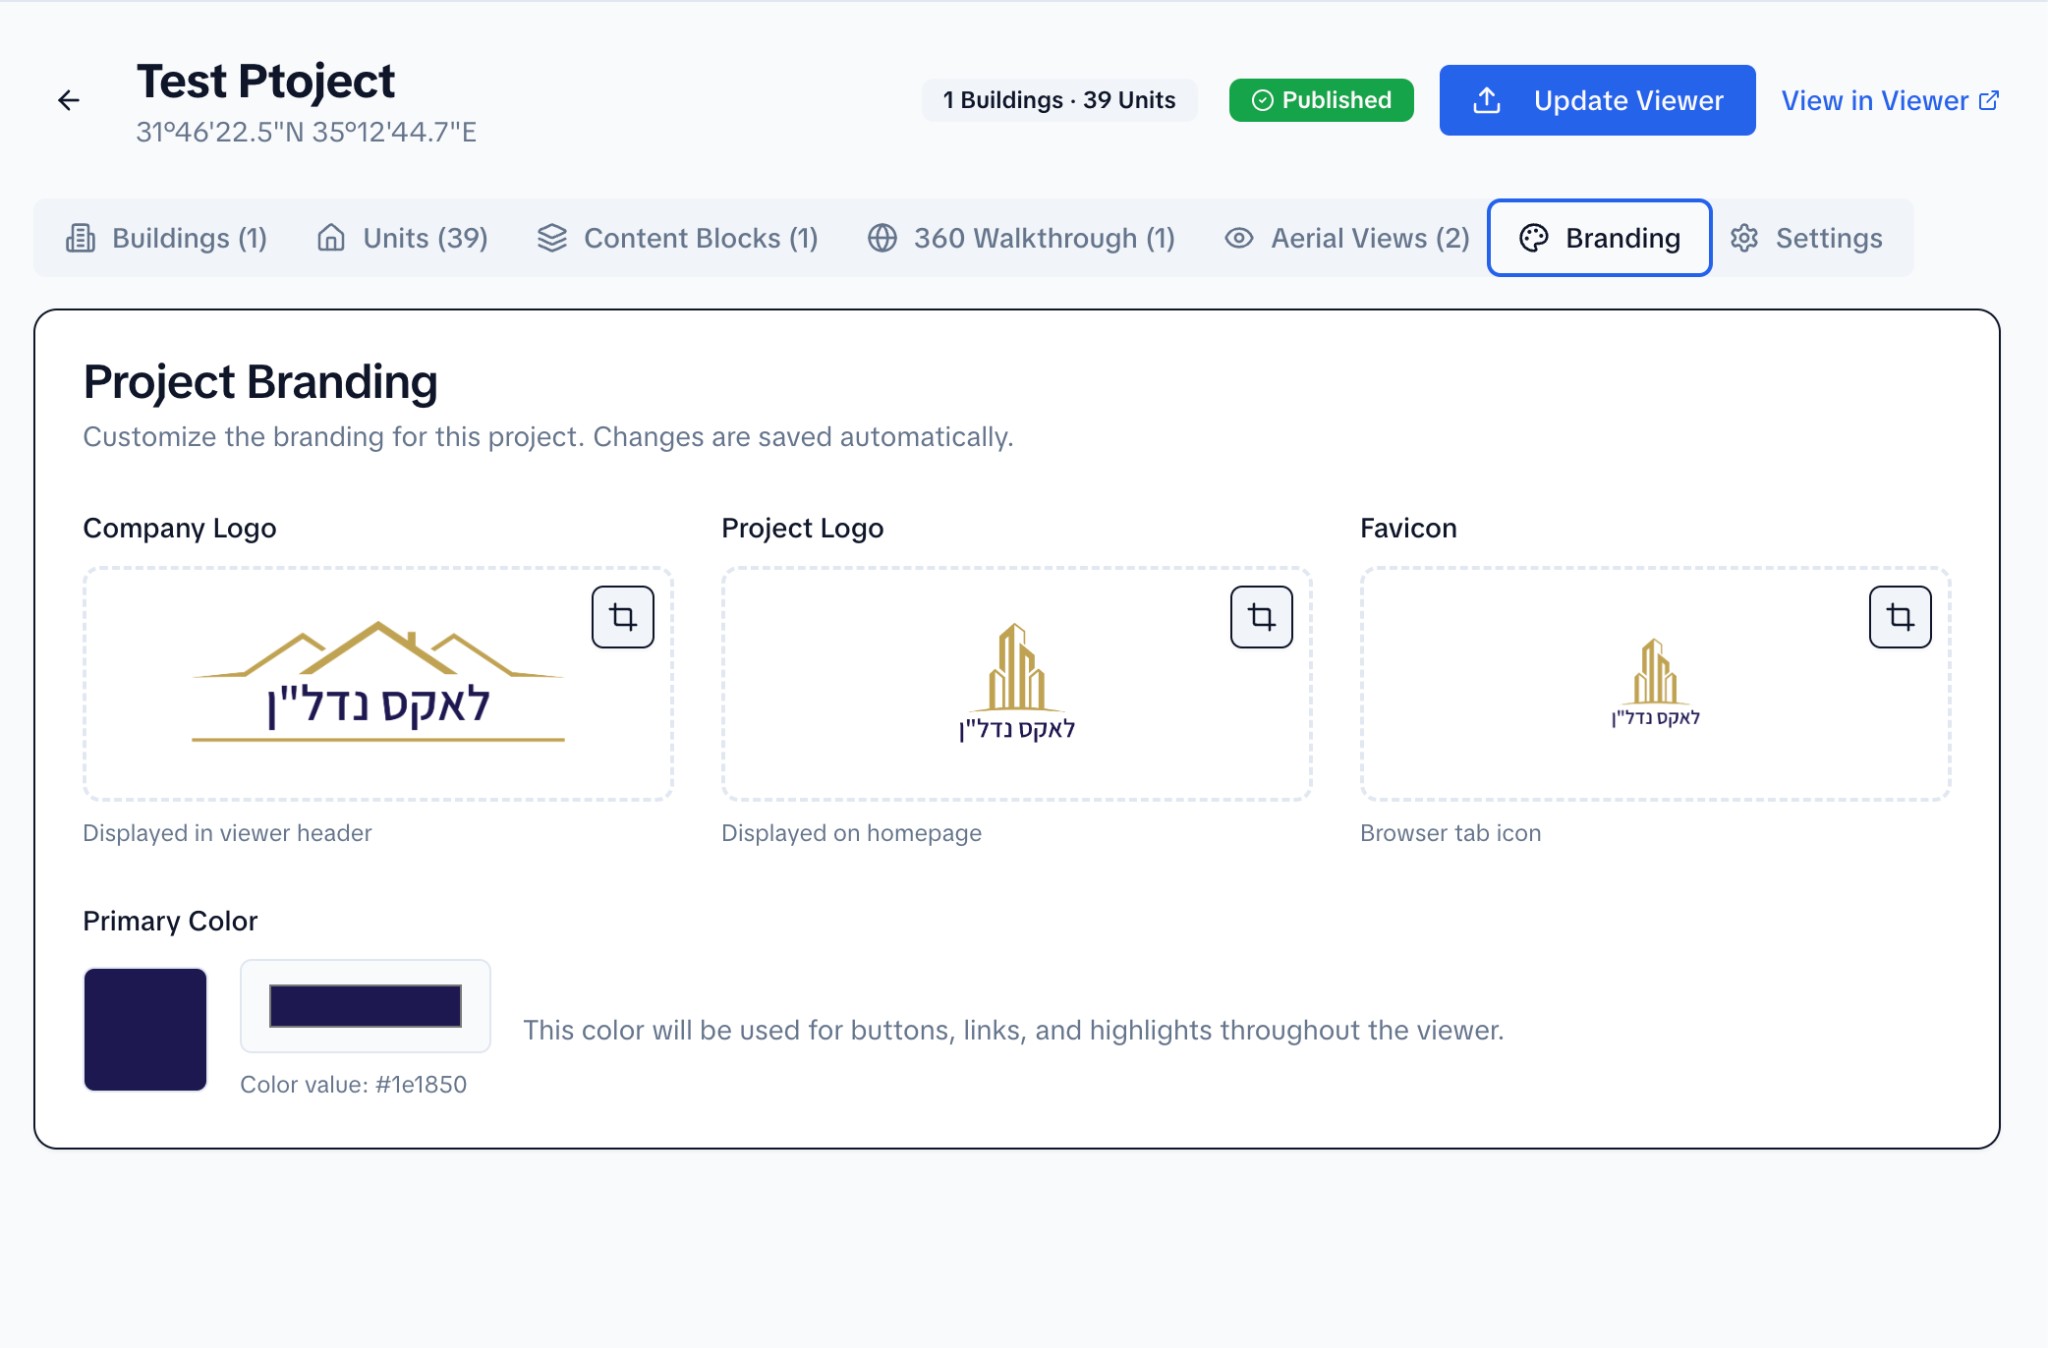
Task: Click the back arrow icon
Action: (x=68, y=100)
